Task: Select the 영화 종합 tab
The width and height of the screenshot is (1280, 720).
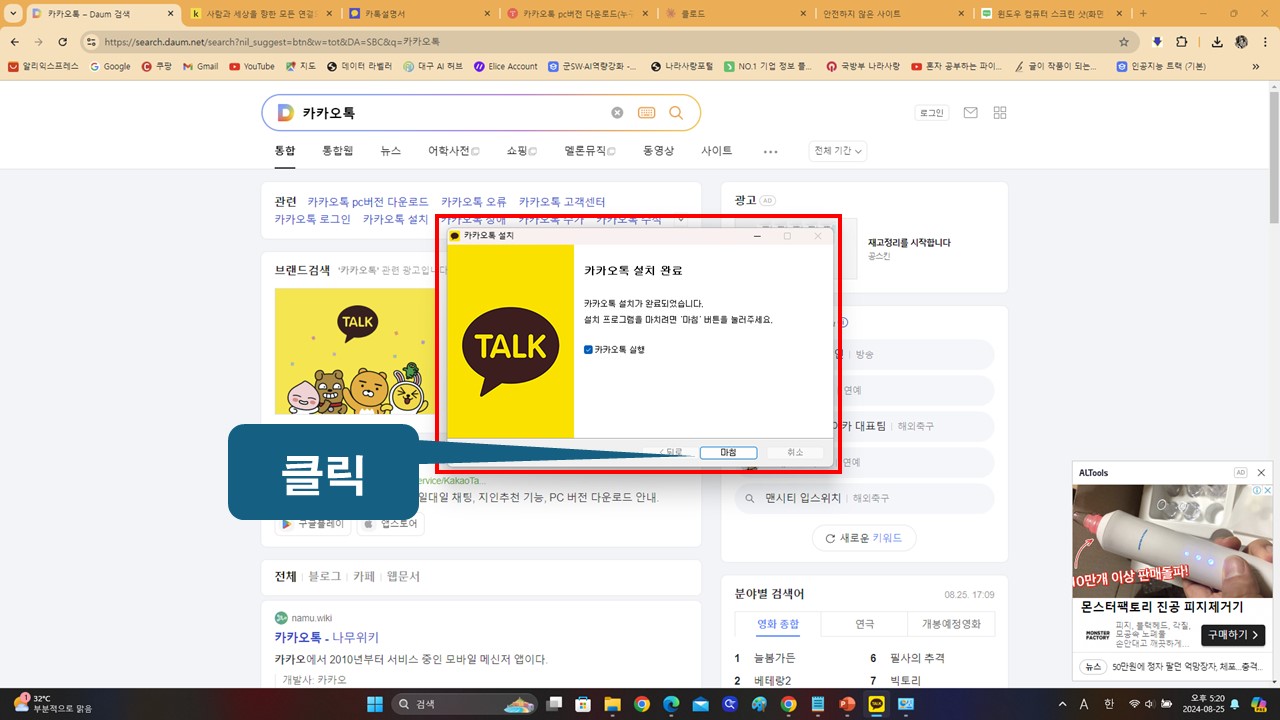Action: coord(778,624)
